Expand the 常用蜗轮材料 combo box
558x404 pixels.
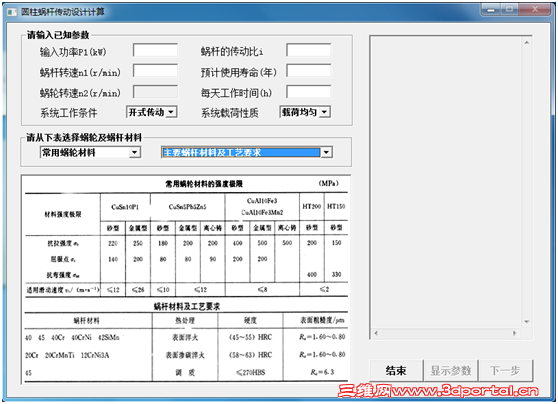pyautogui.click(x=134, y=153)
